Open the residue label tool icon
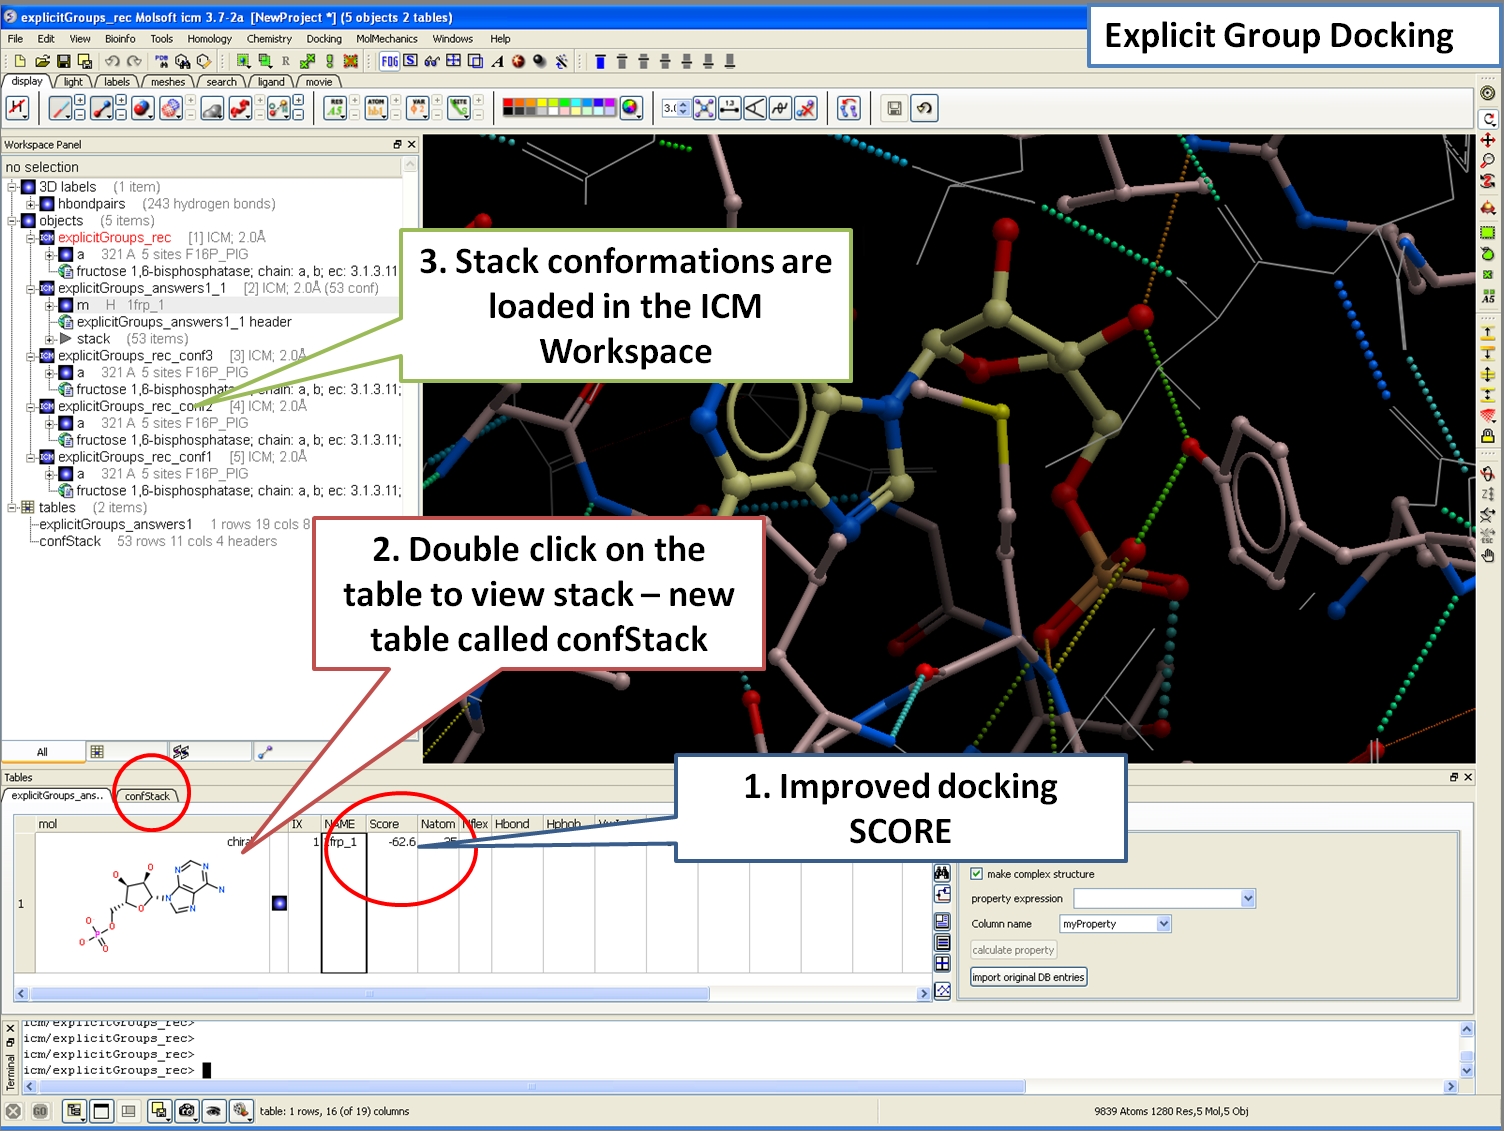Viewport: 1504px width, 1131px height. (x=336, y=108)
